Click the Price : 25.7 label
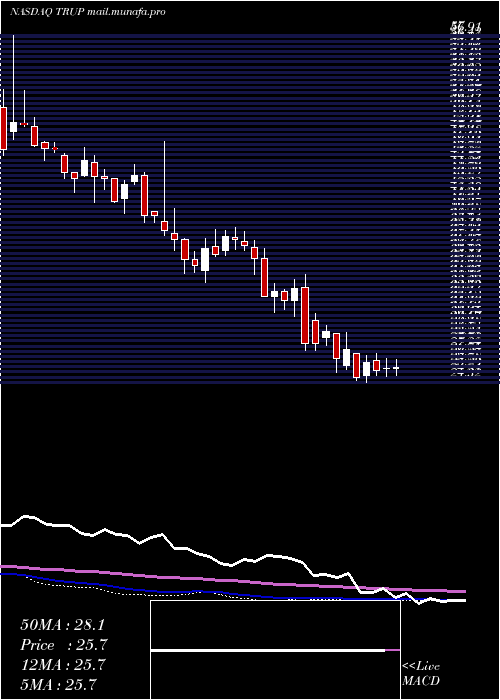 (63, 645)
